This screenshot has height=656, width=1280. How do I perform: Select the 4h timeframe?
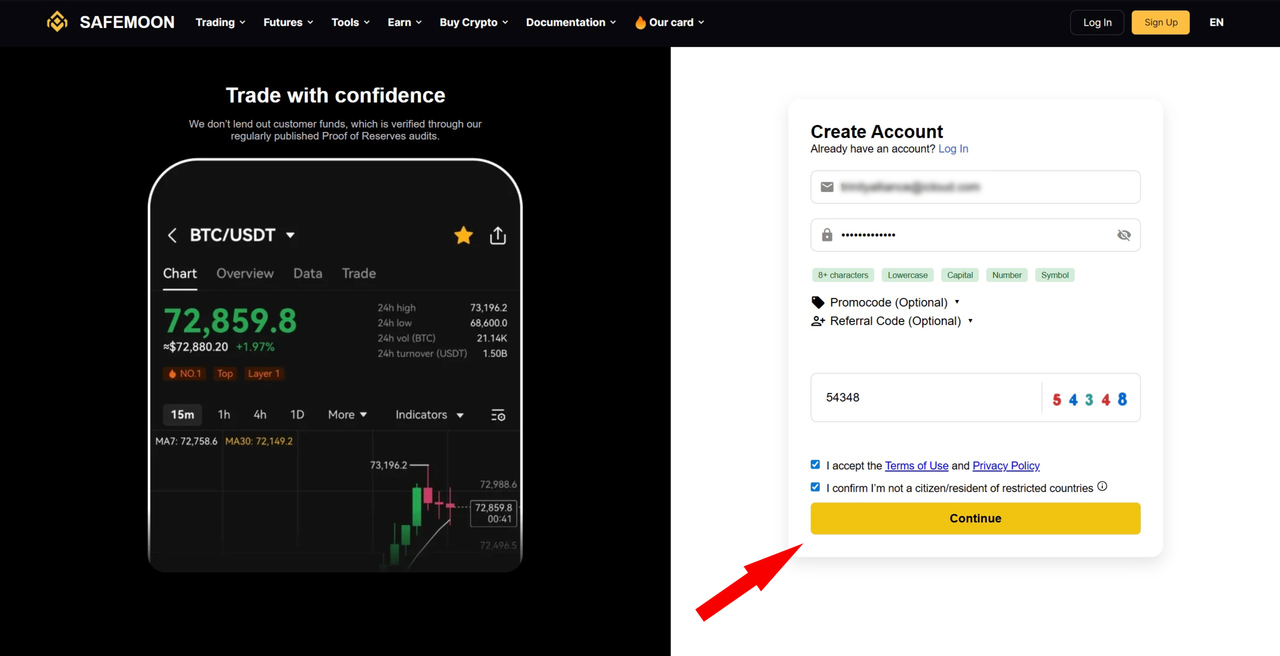tap(260, 414)
